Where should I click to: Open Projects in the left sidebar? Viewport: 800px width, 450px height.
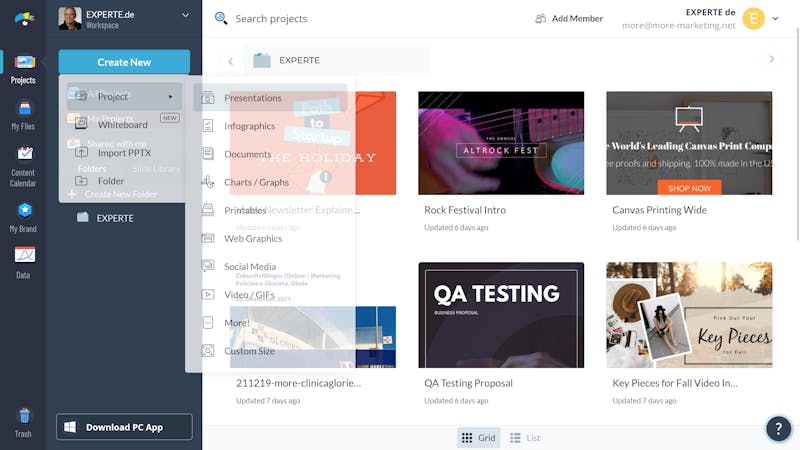[23, 69]
